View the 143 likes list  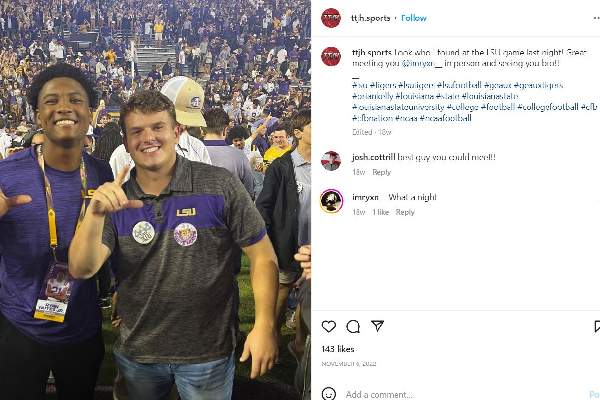pos(338,349)
